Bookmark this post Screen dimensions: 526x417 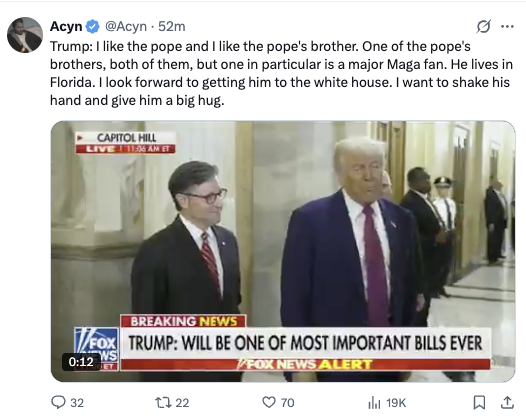click(x=479, y=402)
